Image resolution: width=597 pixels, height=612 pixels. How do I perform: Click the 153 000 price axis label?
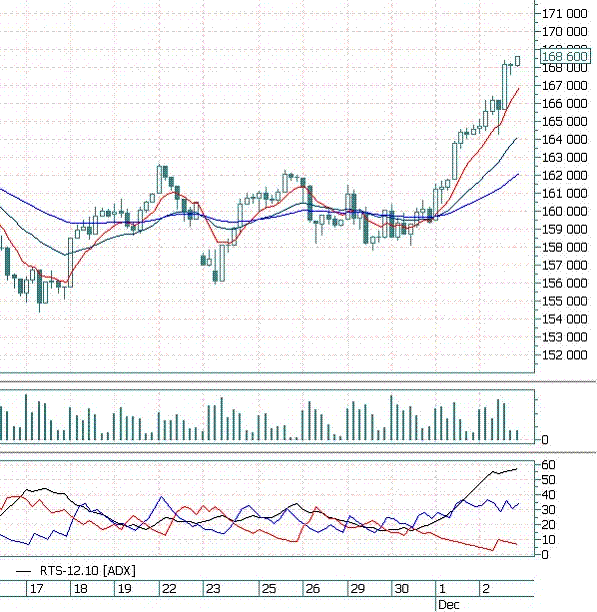(x=565, y=337)
